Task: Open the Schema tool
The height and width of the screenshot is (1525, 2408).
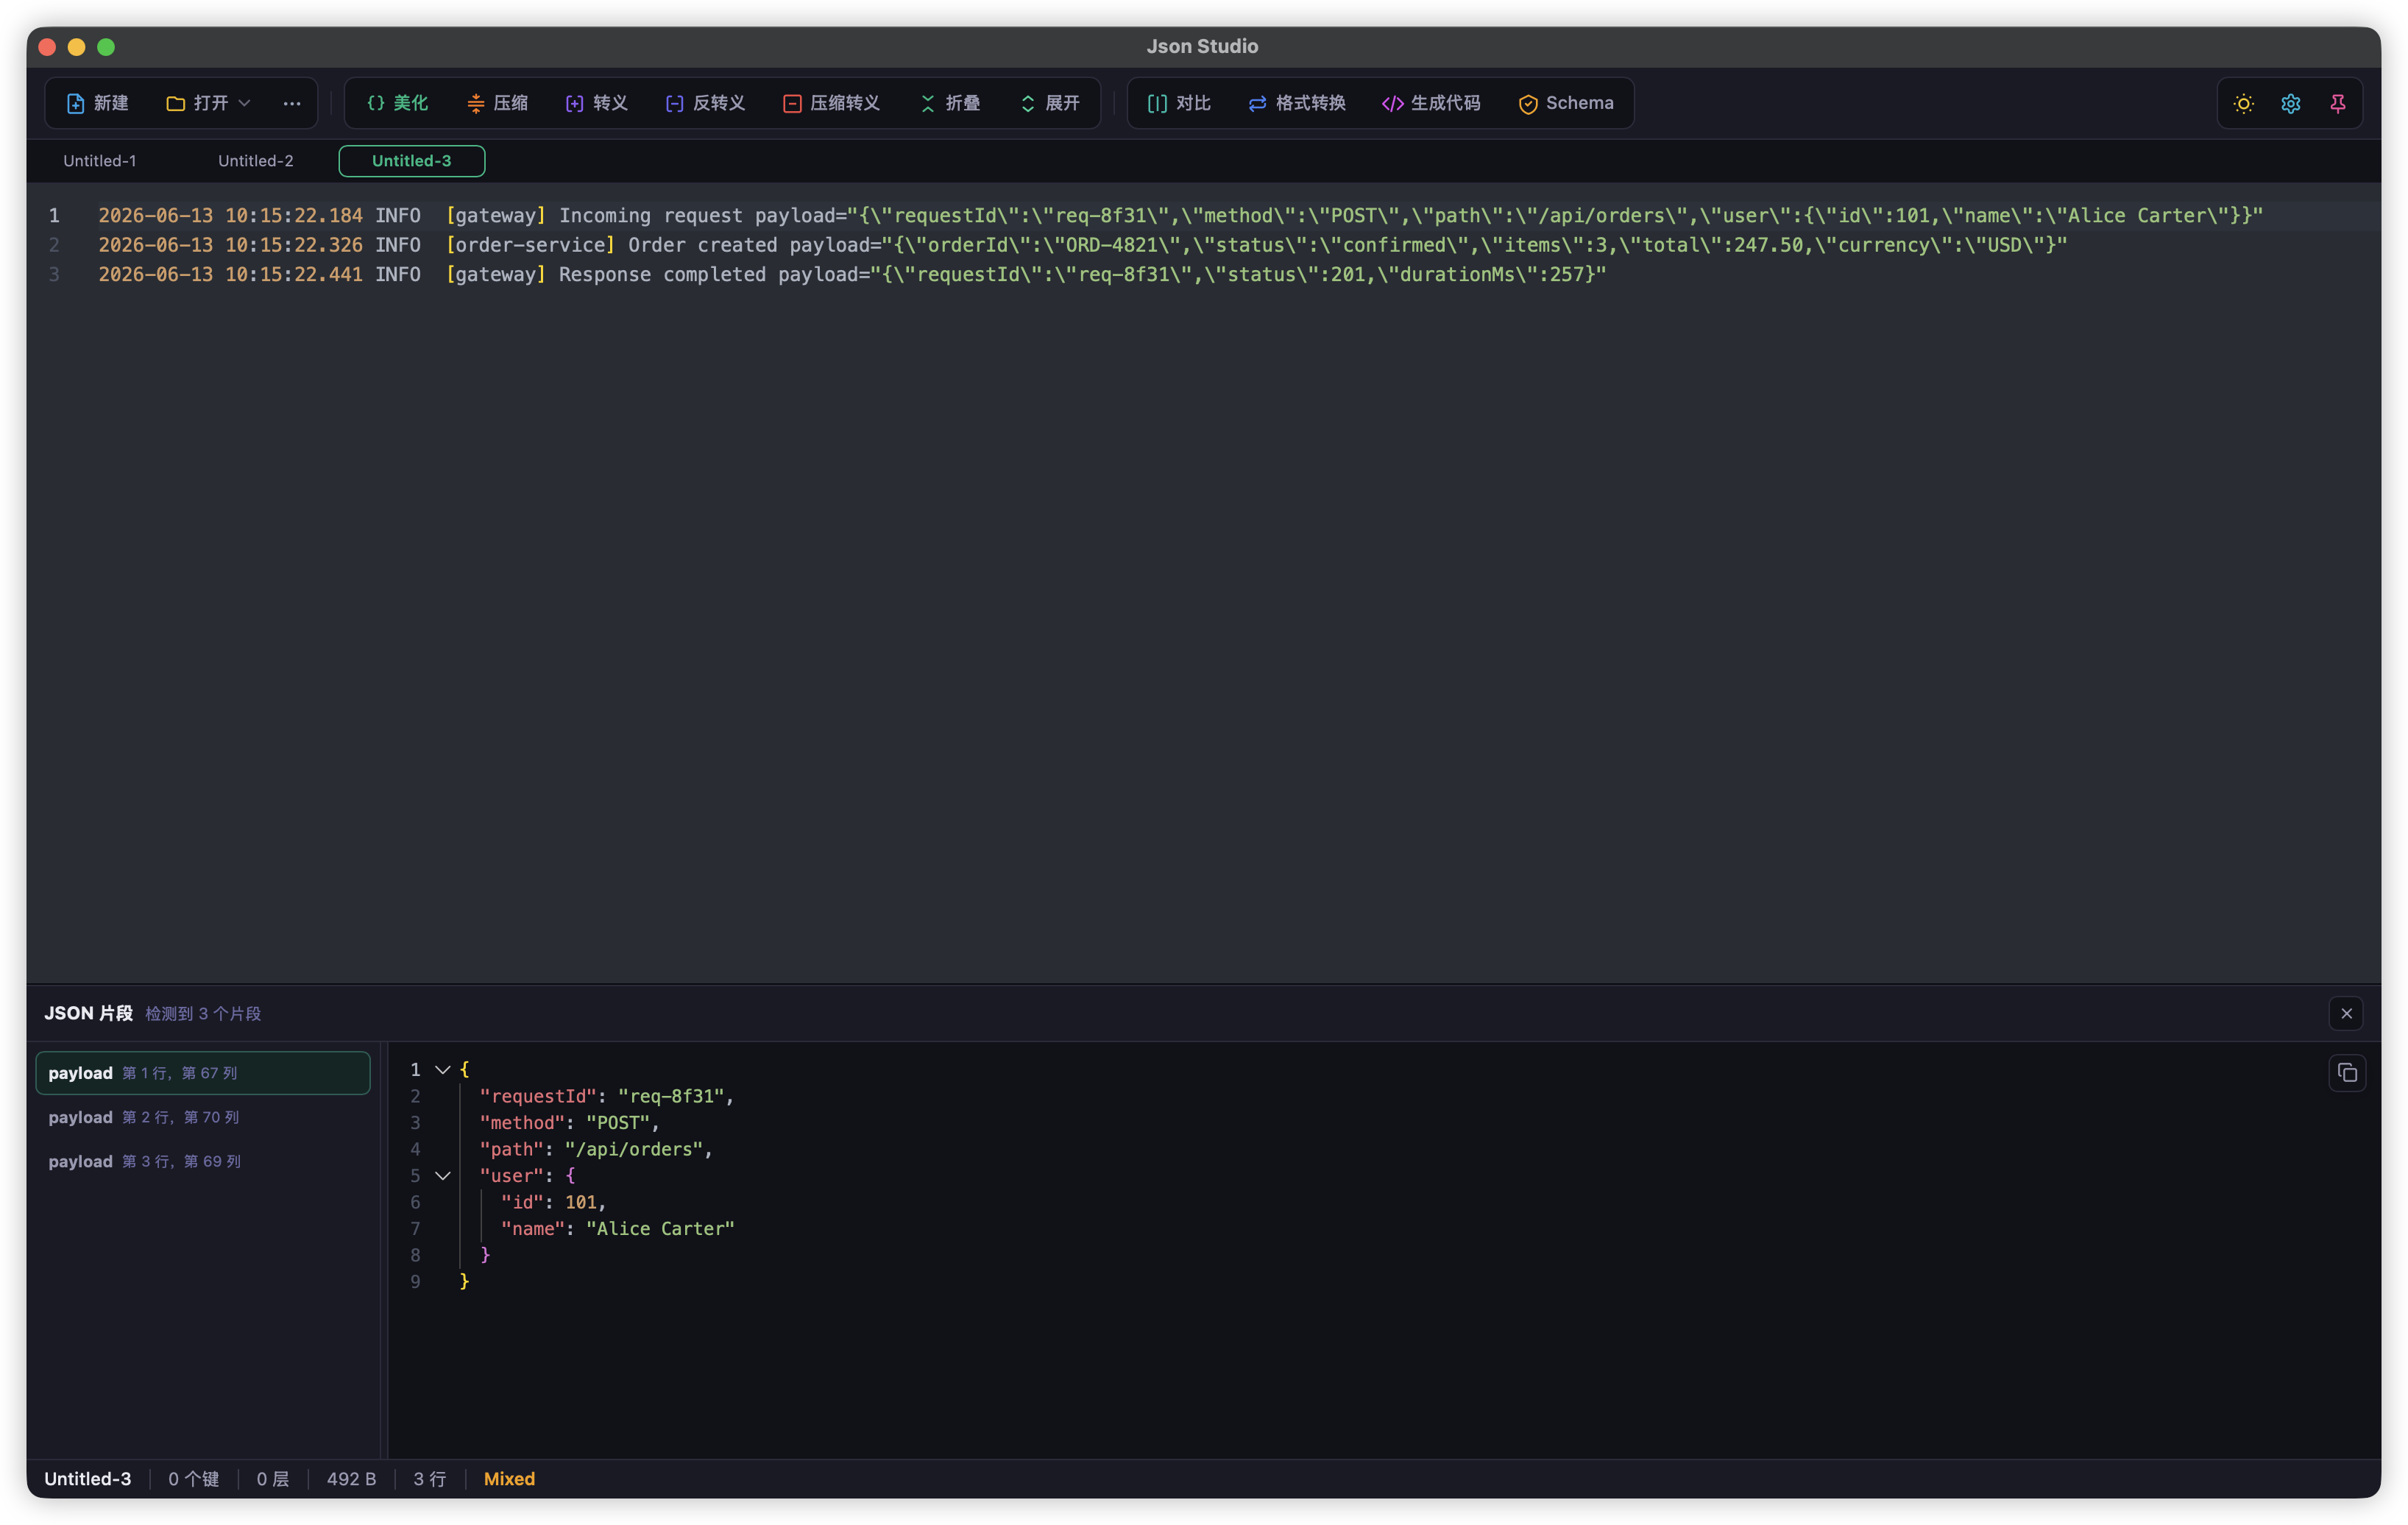Action: point(1566,103)
